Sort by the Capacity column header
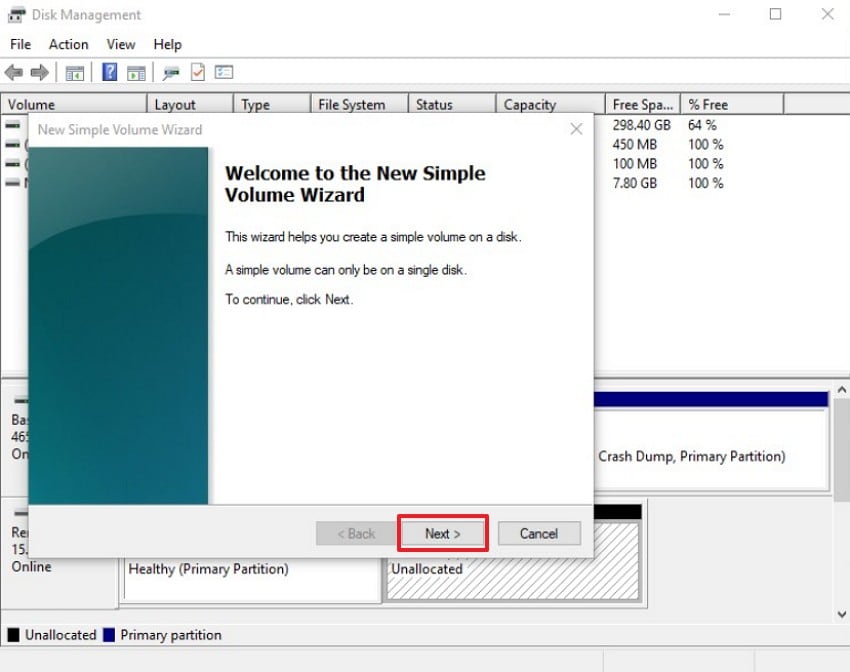Screen dimensions: 850x672 point(551,104)
